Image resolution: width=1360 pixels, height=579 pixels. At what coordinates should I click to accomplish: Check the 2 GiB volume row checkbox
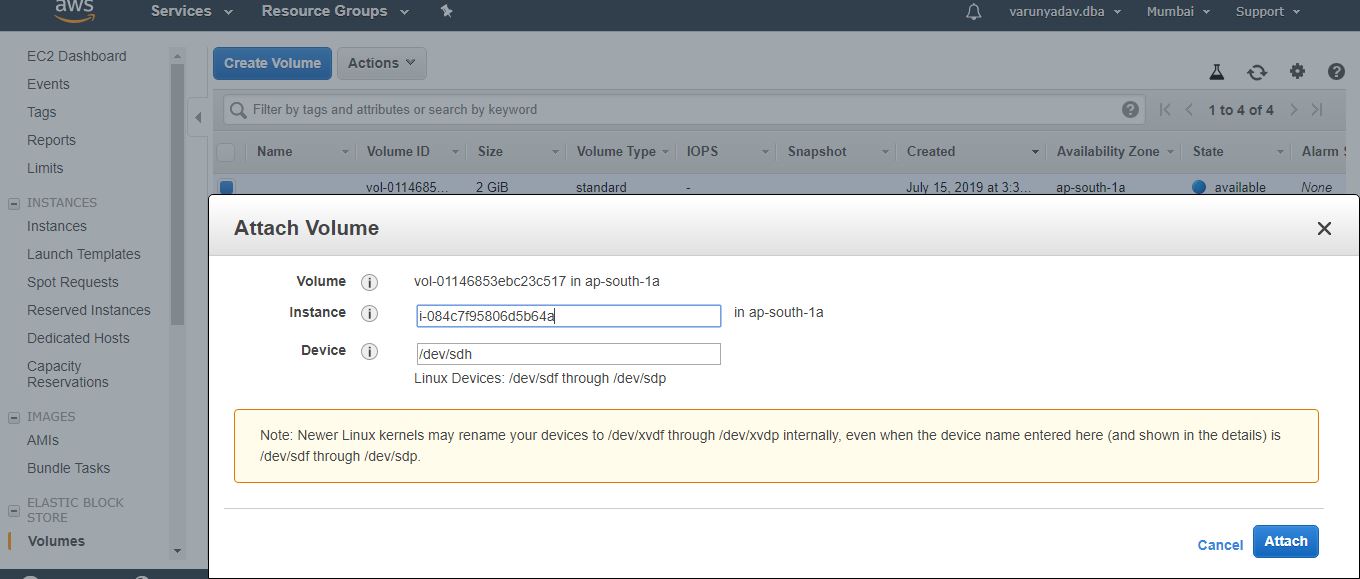(225, 187)
